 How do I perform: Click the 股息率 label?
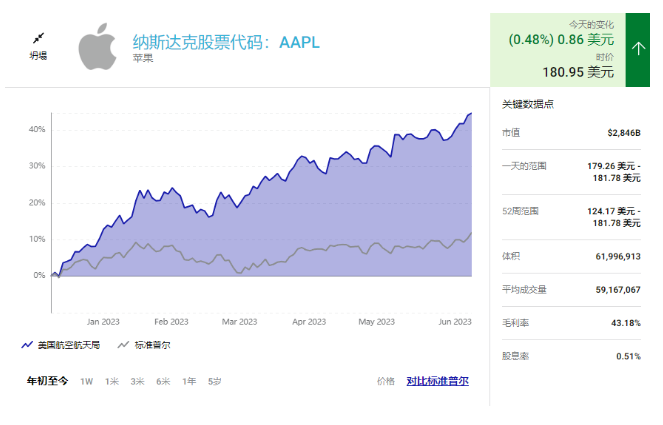pyautogui.click(x=515, y=356)
